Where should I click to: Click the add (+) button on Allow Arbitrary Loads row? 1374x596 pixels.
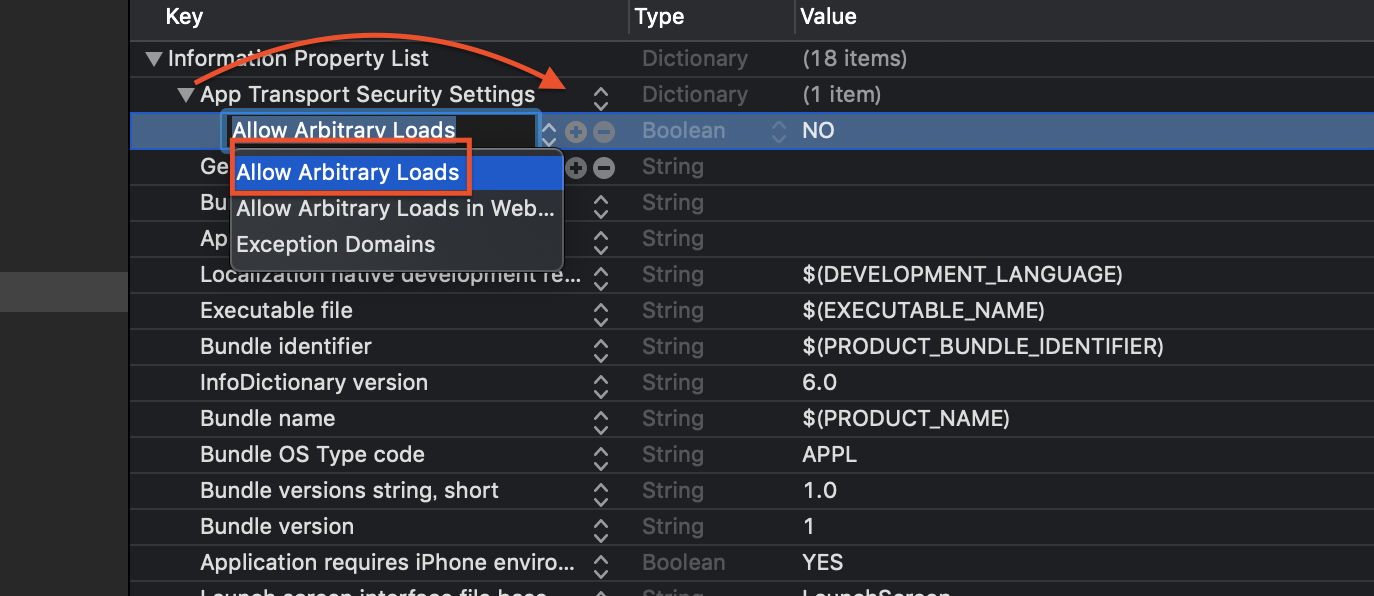(576, 131)
